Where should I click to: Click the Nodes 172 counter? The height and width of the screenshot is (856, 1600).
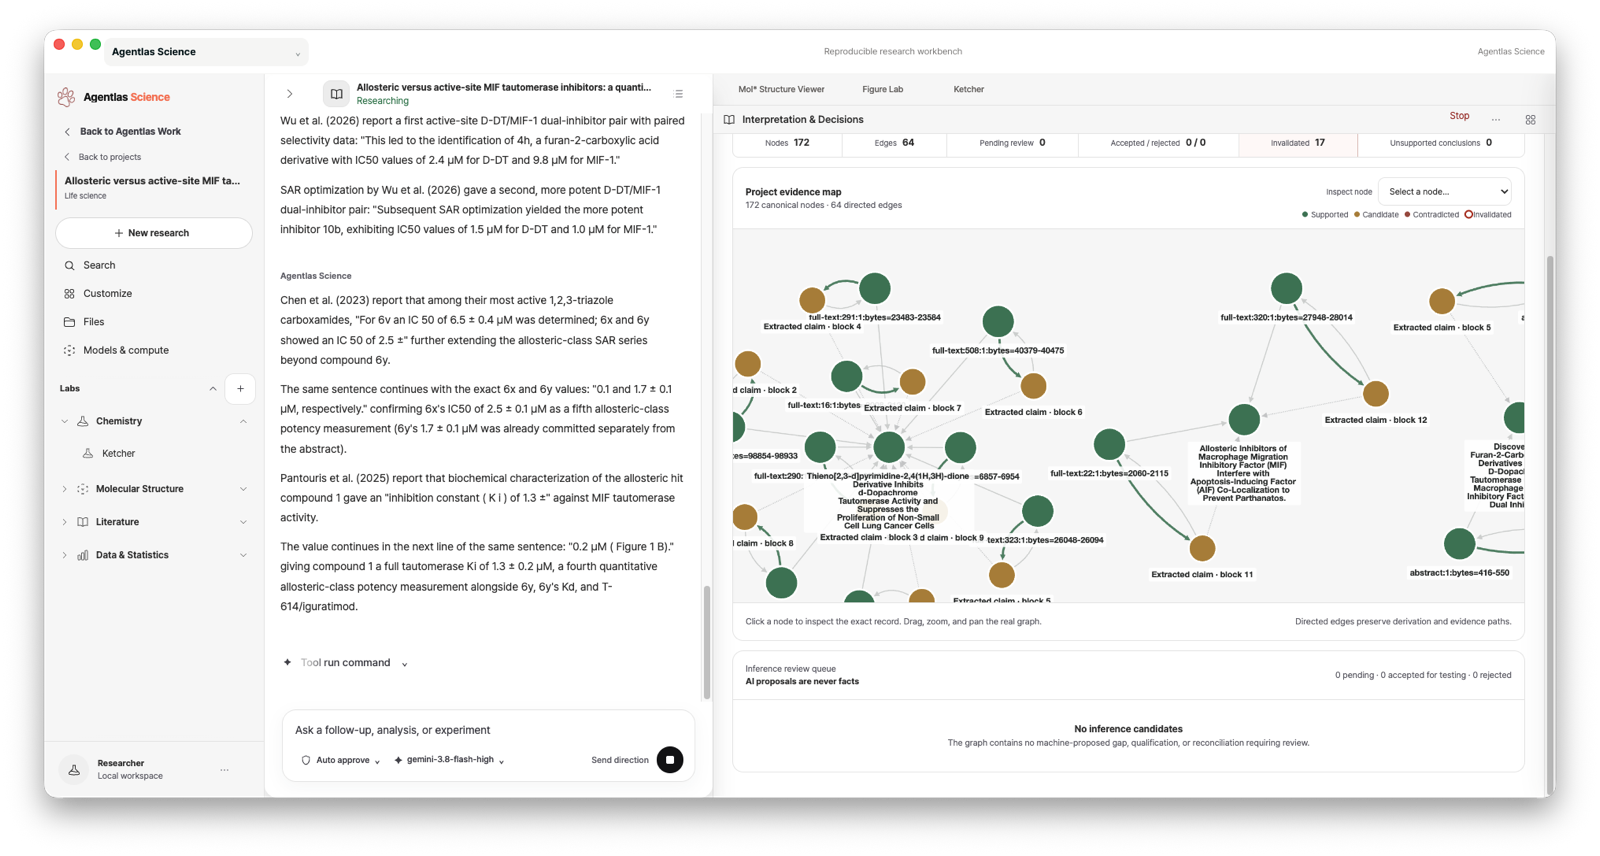pos(787,143)
